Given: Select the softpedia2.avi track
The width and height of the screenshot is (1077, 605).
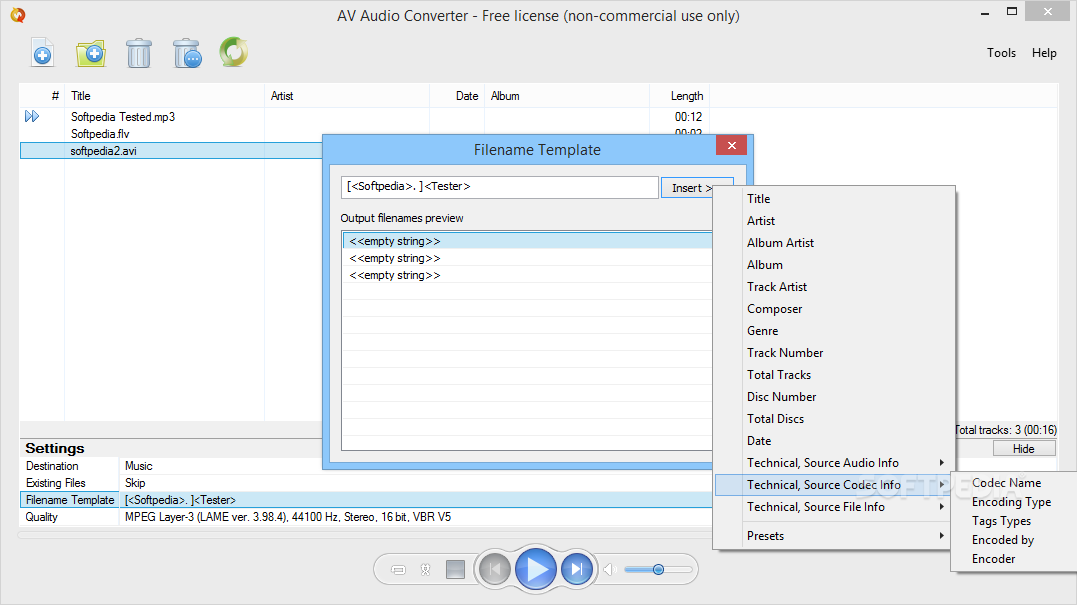Looking at the screenshot, I should 104,151.
